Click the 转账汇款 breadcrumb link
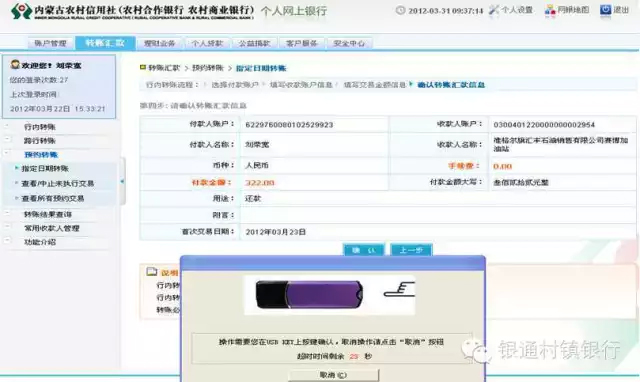 tap(164, 68)
